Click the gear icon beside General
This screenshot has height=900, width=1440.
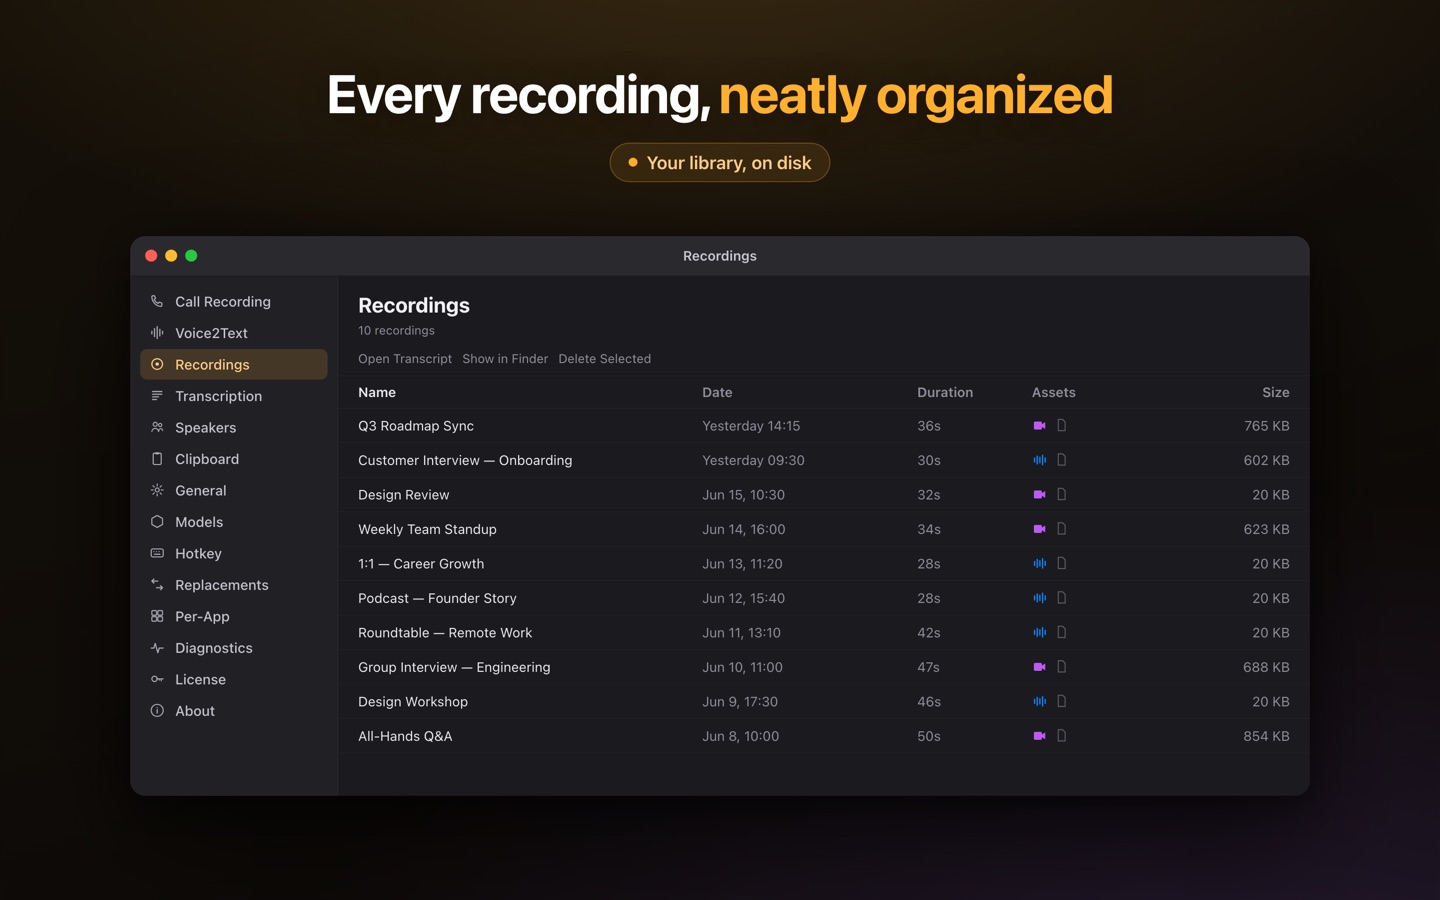click(x=157, y=490)
